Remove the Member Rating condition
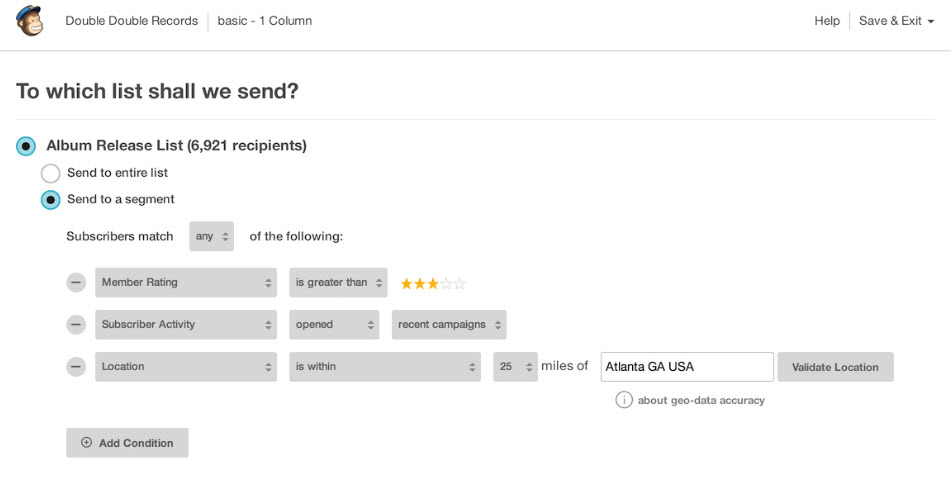 pos(76,282)
